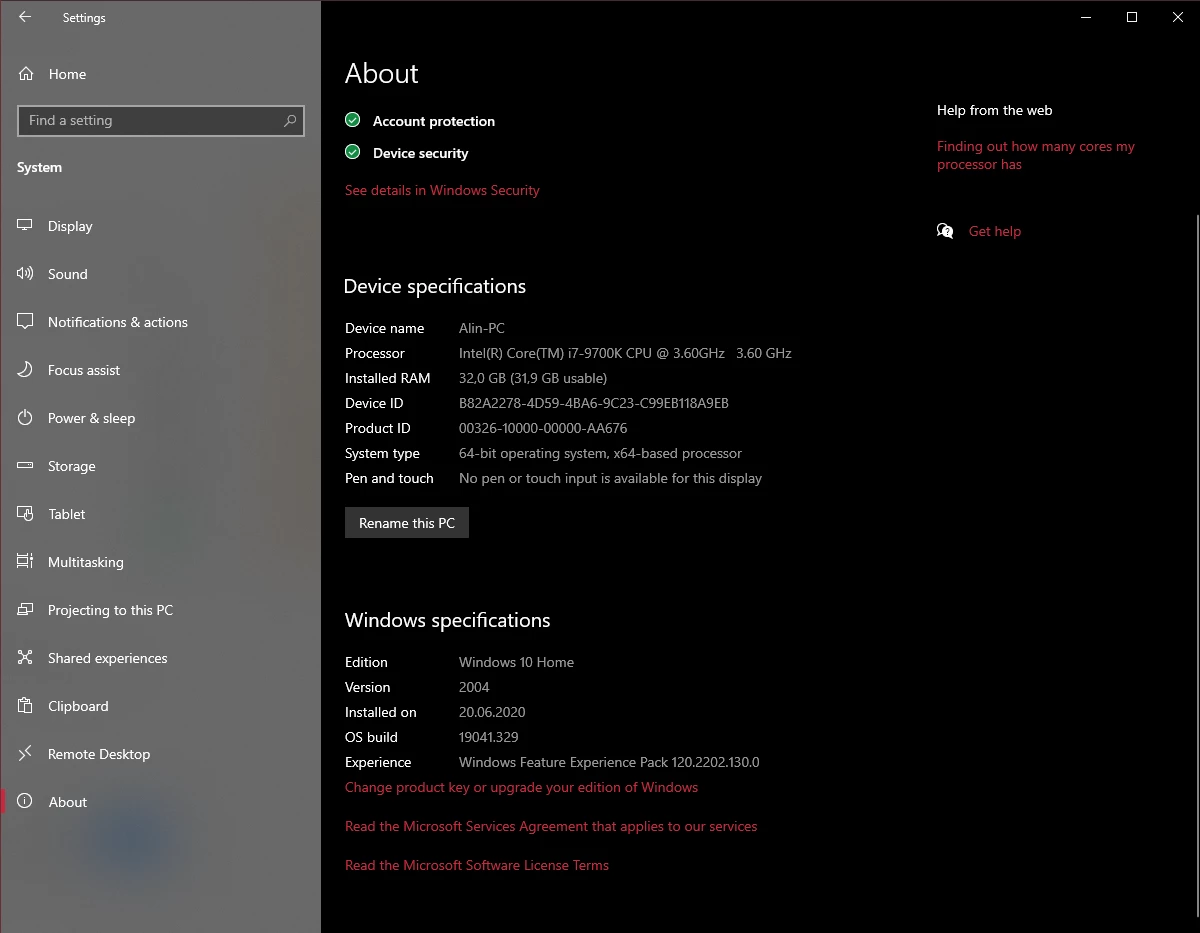The image size is (1200, 933).
Task: Click the Windows 10 Home edition value
Action: 516,662
